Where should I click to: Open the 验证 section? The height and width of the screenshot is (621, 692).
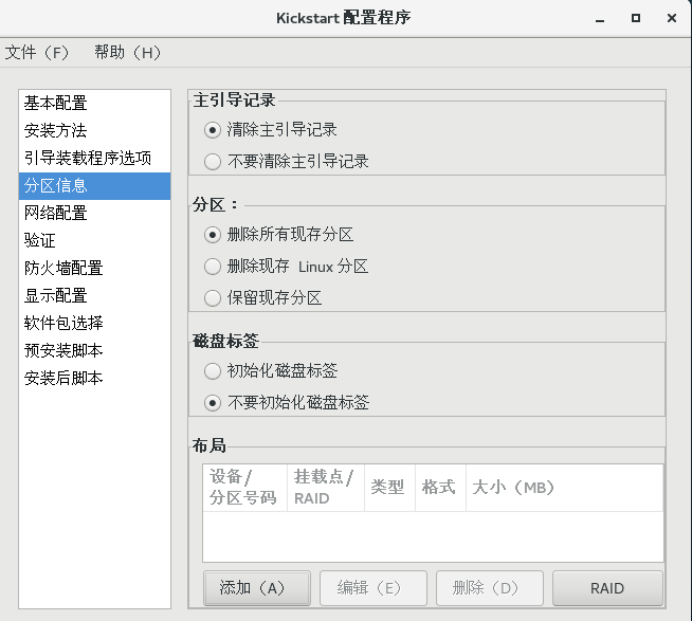coord(94,241)
